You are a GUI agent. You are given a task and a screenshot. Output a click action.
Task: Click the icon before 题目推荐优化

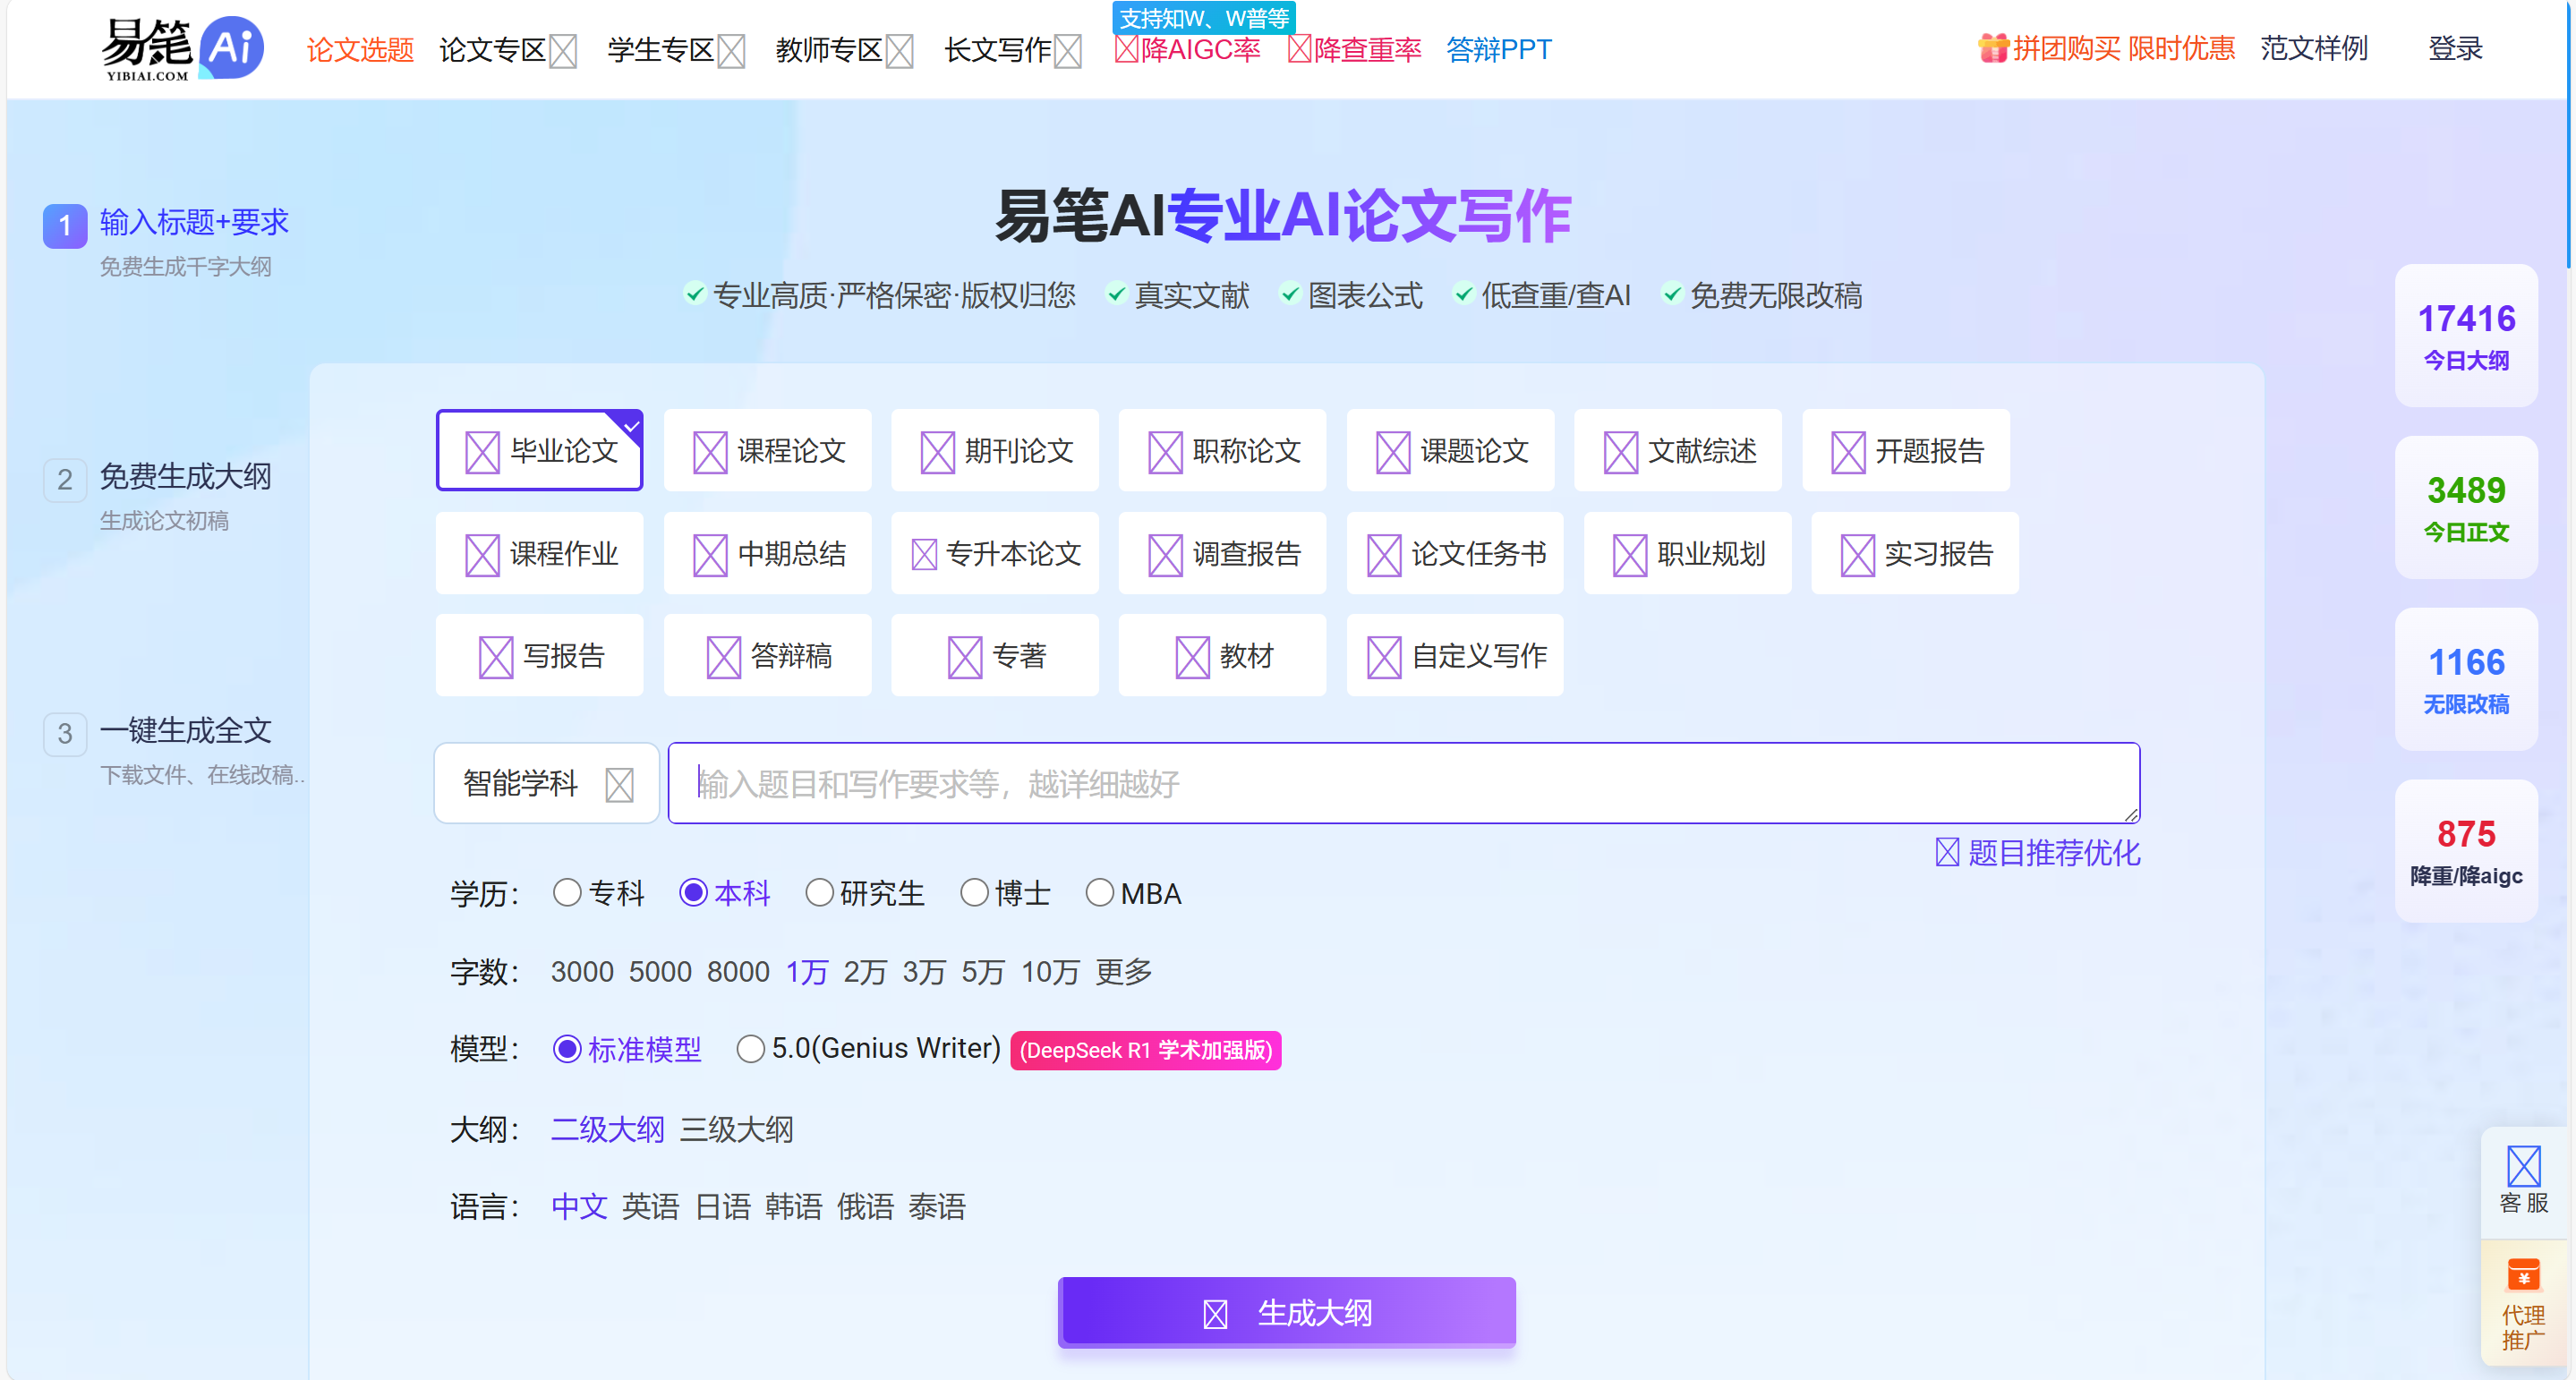1947,852
